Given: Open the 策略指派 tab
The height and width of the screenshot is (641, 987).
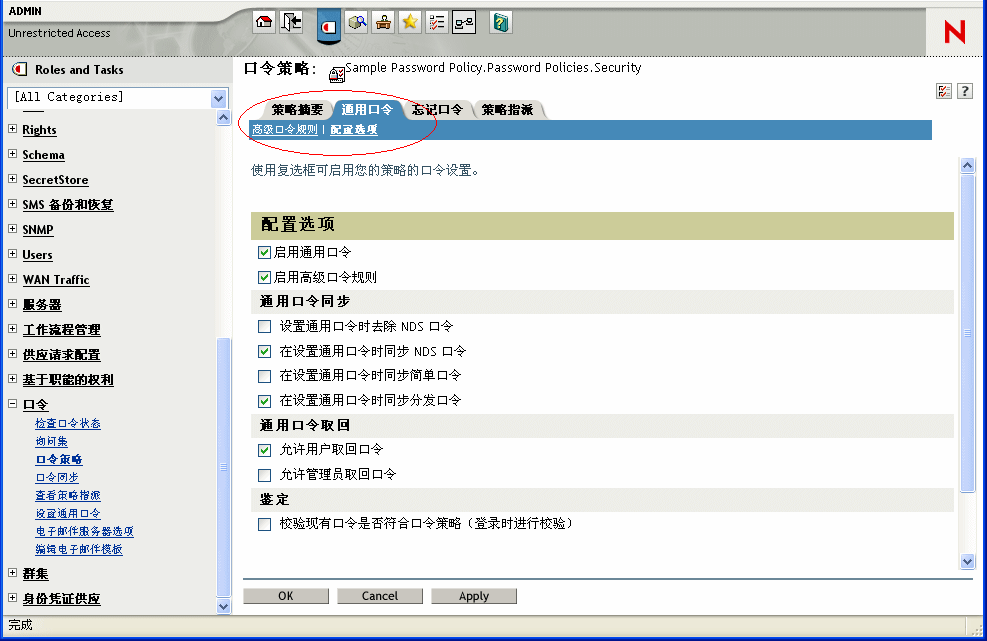Looking at the screenshot, I should 507,110.
